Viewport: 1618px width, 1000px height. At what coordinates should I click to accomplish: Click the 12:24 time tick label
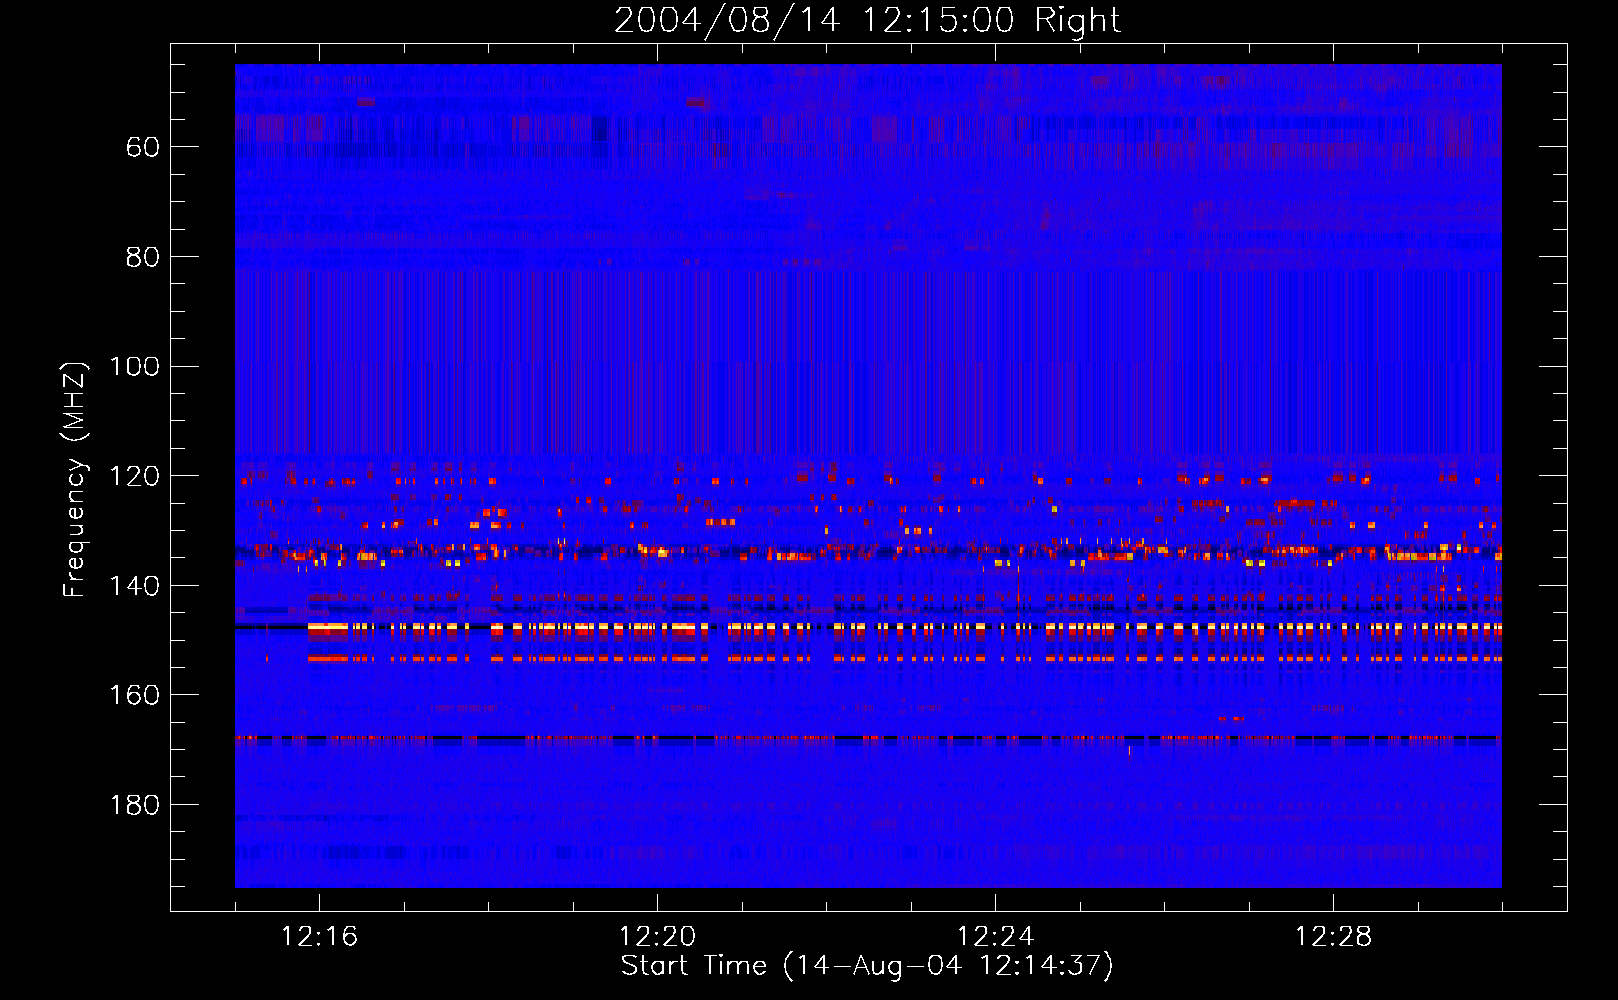(x=995, y=937)
